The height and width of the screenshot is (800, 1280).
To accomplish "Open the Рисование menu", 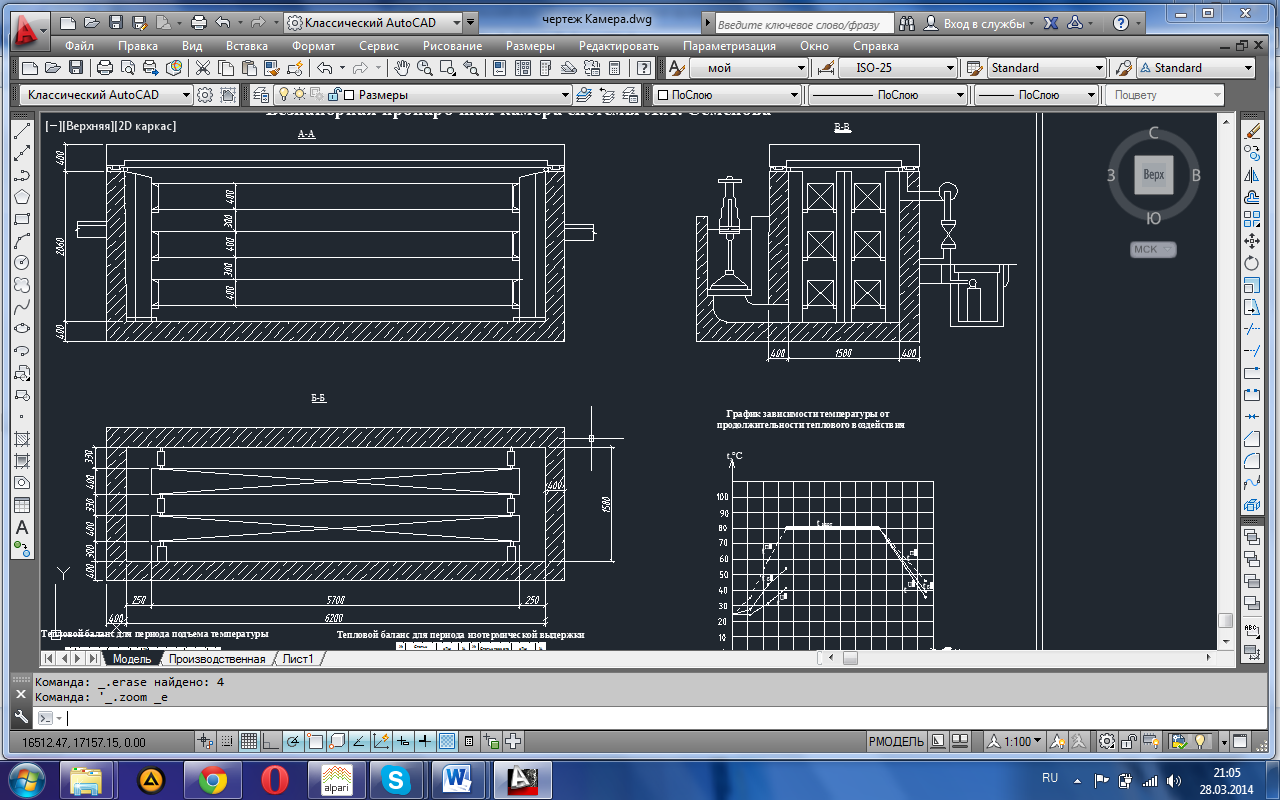I will [452, 46].
